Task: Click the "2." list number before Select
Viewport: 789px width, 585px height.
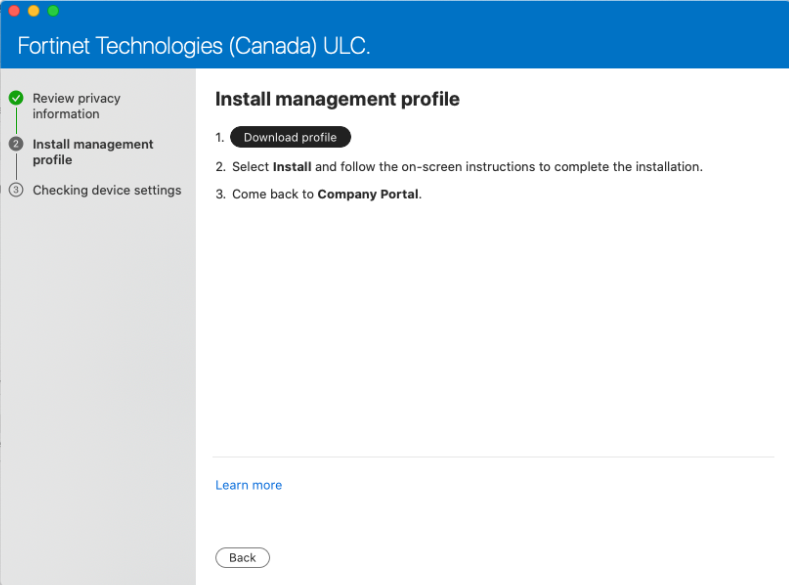Action: pyautogui.click(x=220, y=167)
